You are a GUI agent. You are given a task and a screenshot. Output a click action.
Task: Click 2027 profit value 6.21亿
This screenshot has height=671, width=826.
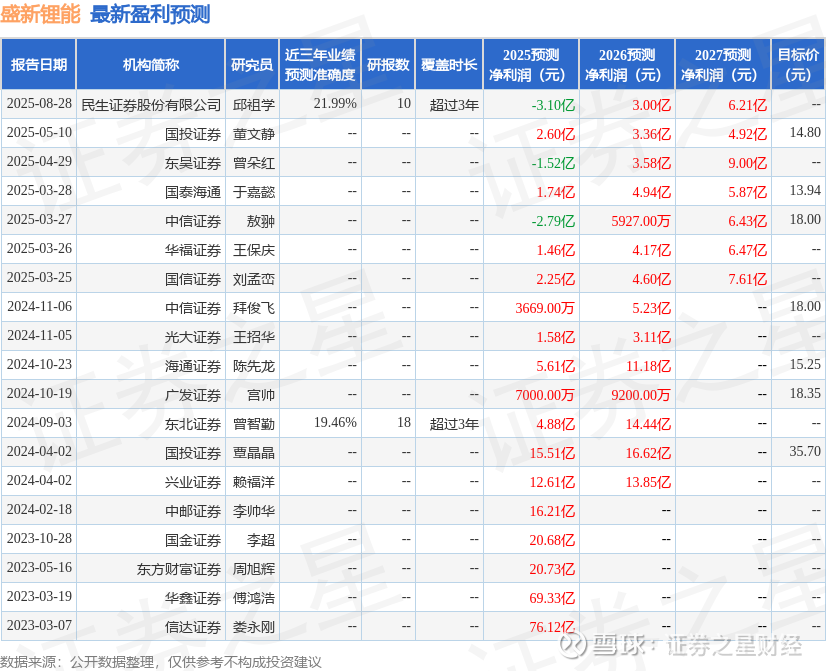[747, 105]
